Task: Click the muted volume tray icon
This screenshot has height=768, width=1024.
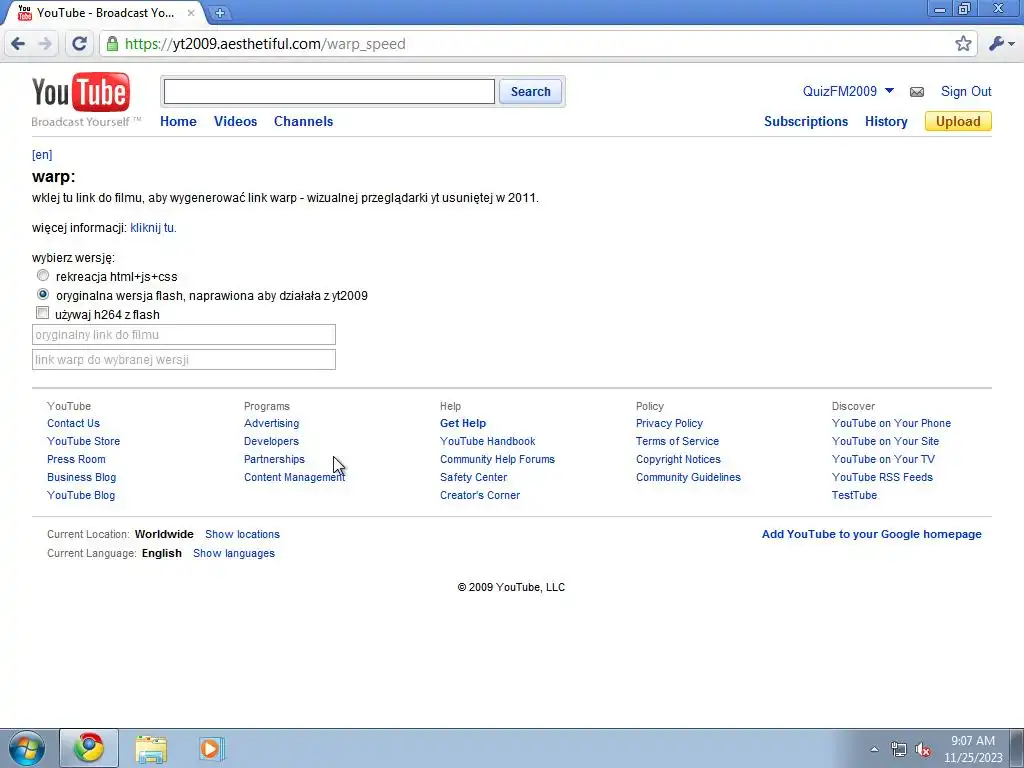Action: click(923, 749)
